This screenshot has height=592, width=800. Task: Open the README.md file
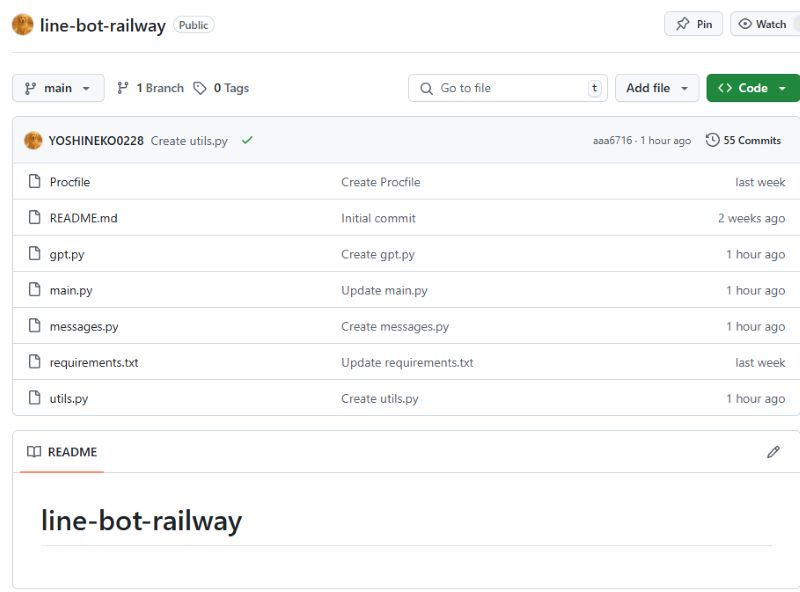click(x=84, y=218)
